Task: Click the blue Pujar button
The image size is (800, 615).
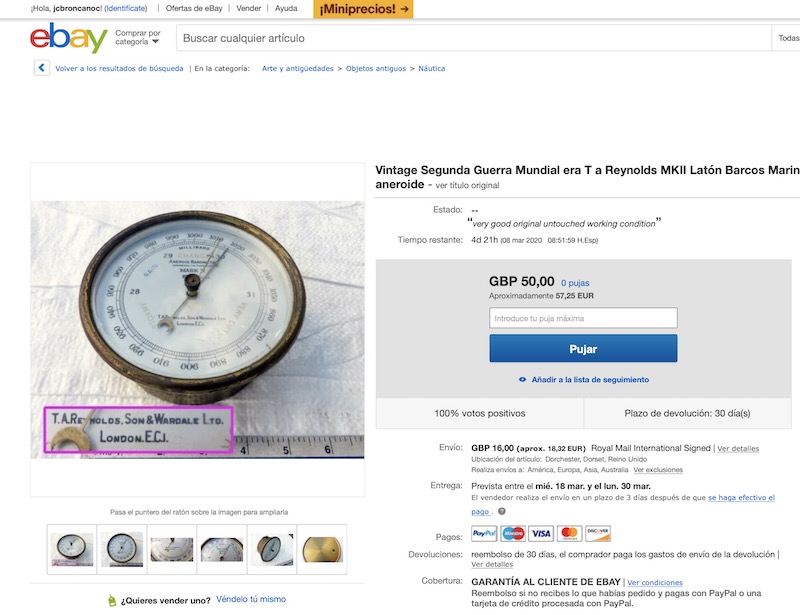Action: (x=583, y=349)
